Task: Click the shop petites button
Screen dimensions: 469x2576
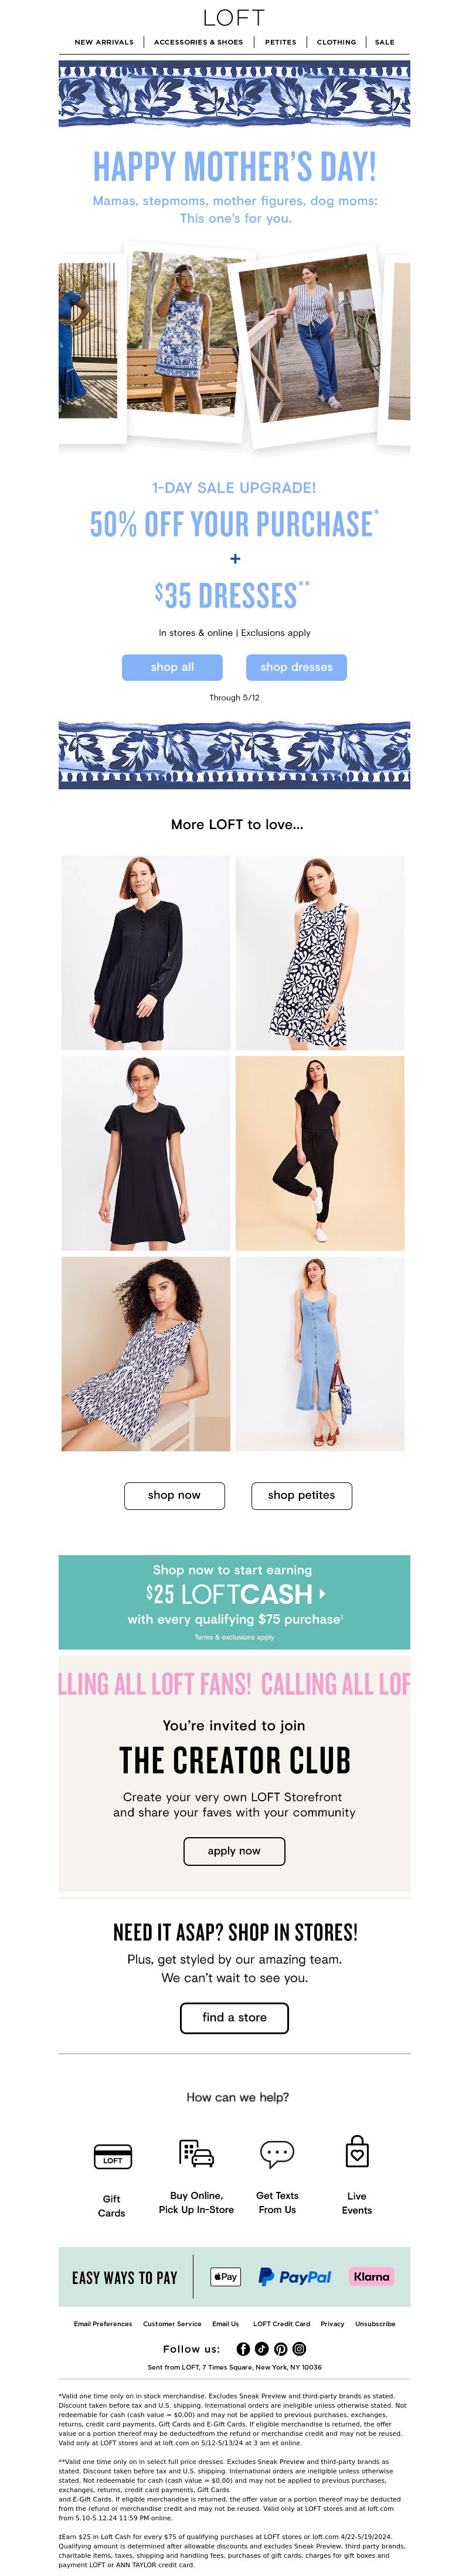Action: (x=302, y=1495)
